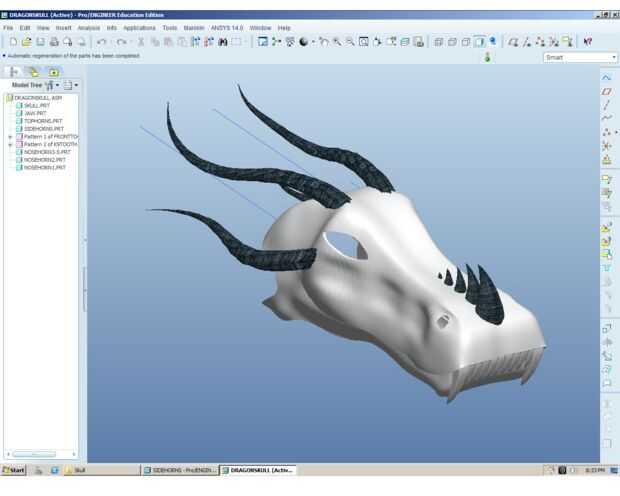Click the DRAGONSKULL taskbar button
The width and height of the screenshot is (620, 496).
pyautogui.click(x=258, y=470)
